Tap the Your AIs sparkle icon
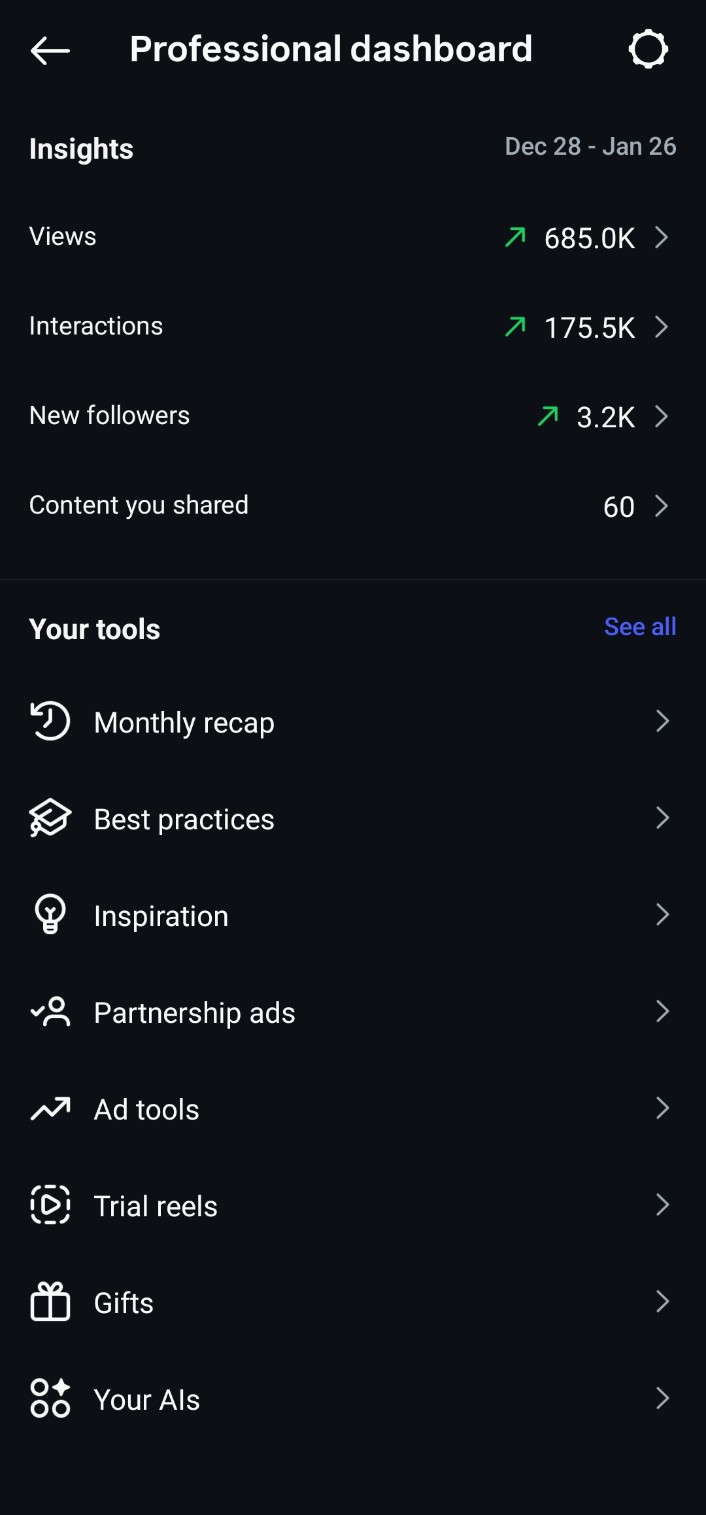706x1515 pixels. click(x=50, y=1399)
